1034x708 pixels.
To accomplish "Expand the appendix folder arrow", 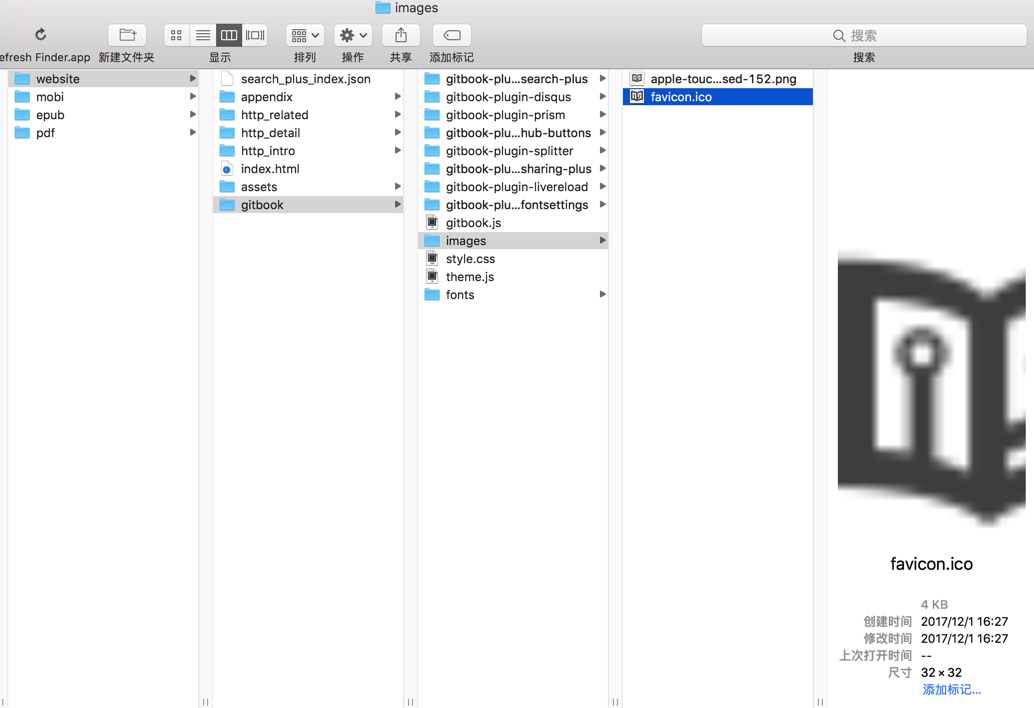I will pyautogui.click(x=398, y=97).
